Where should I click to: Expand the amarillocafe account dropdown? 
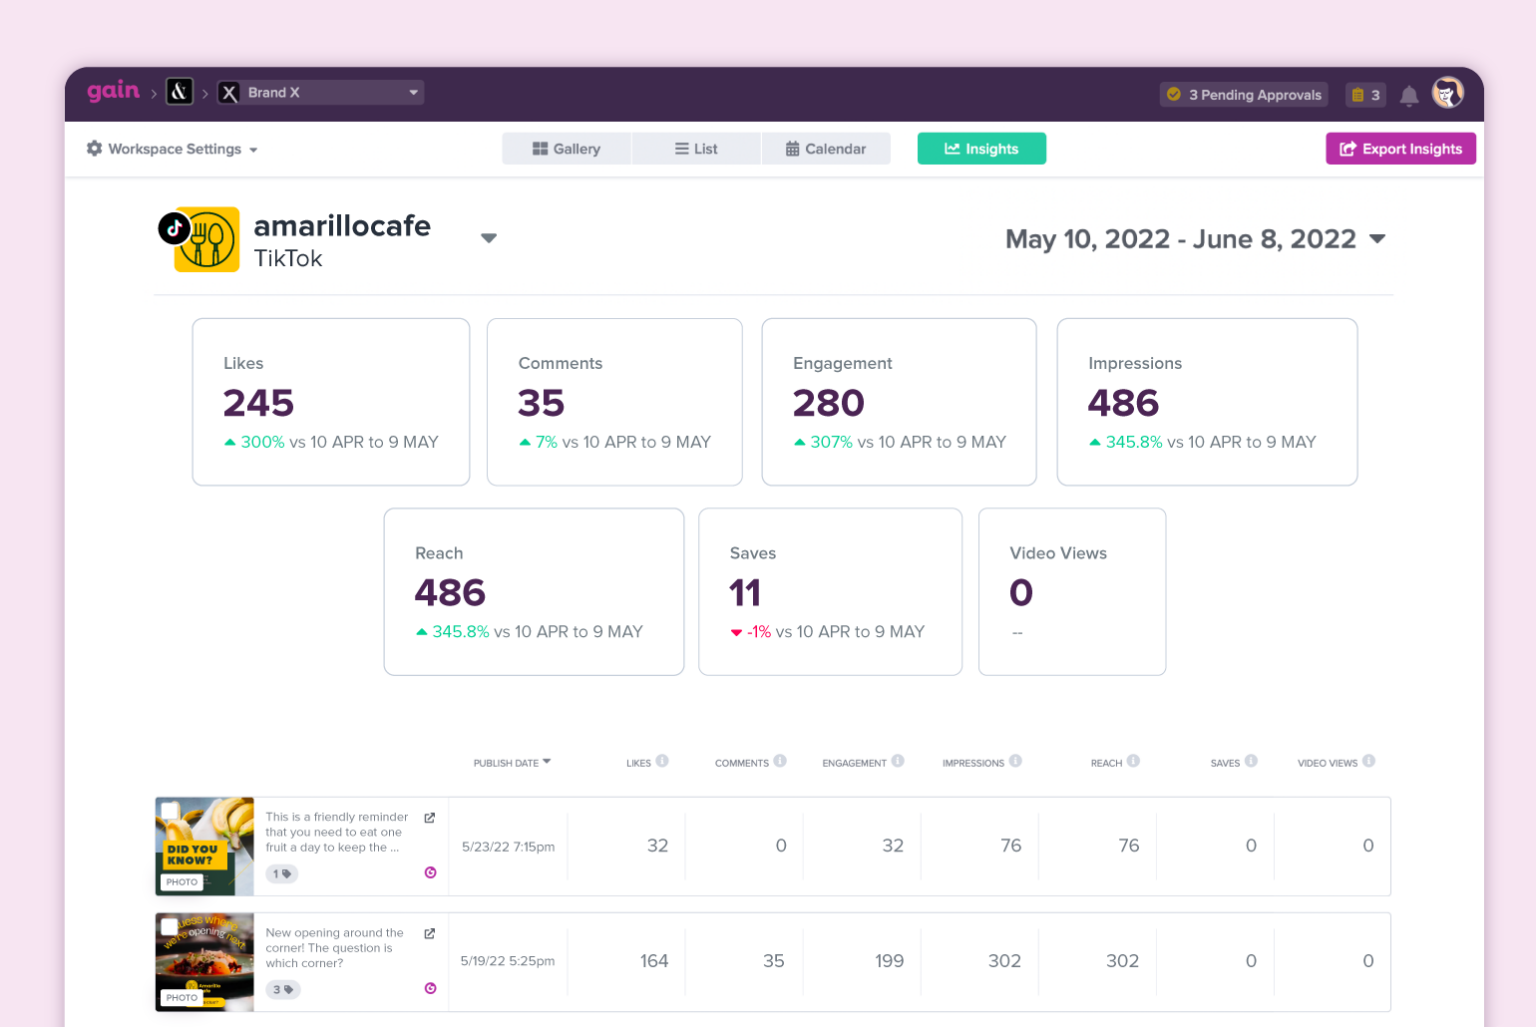[489, 238]
